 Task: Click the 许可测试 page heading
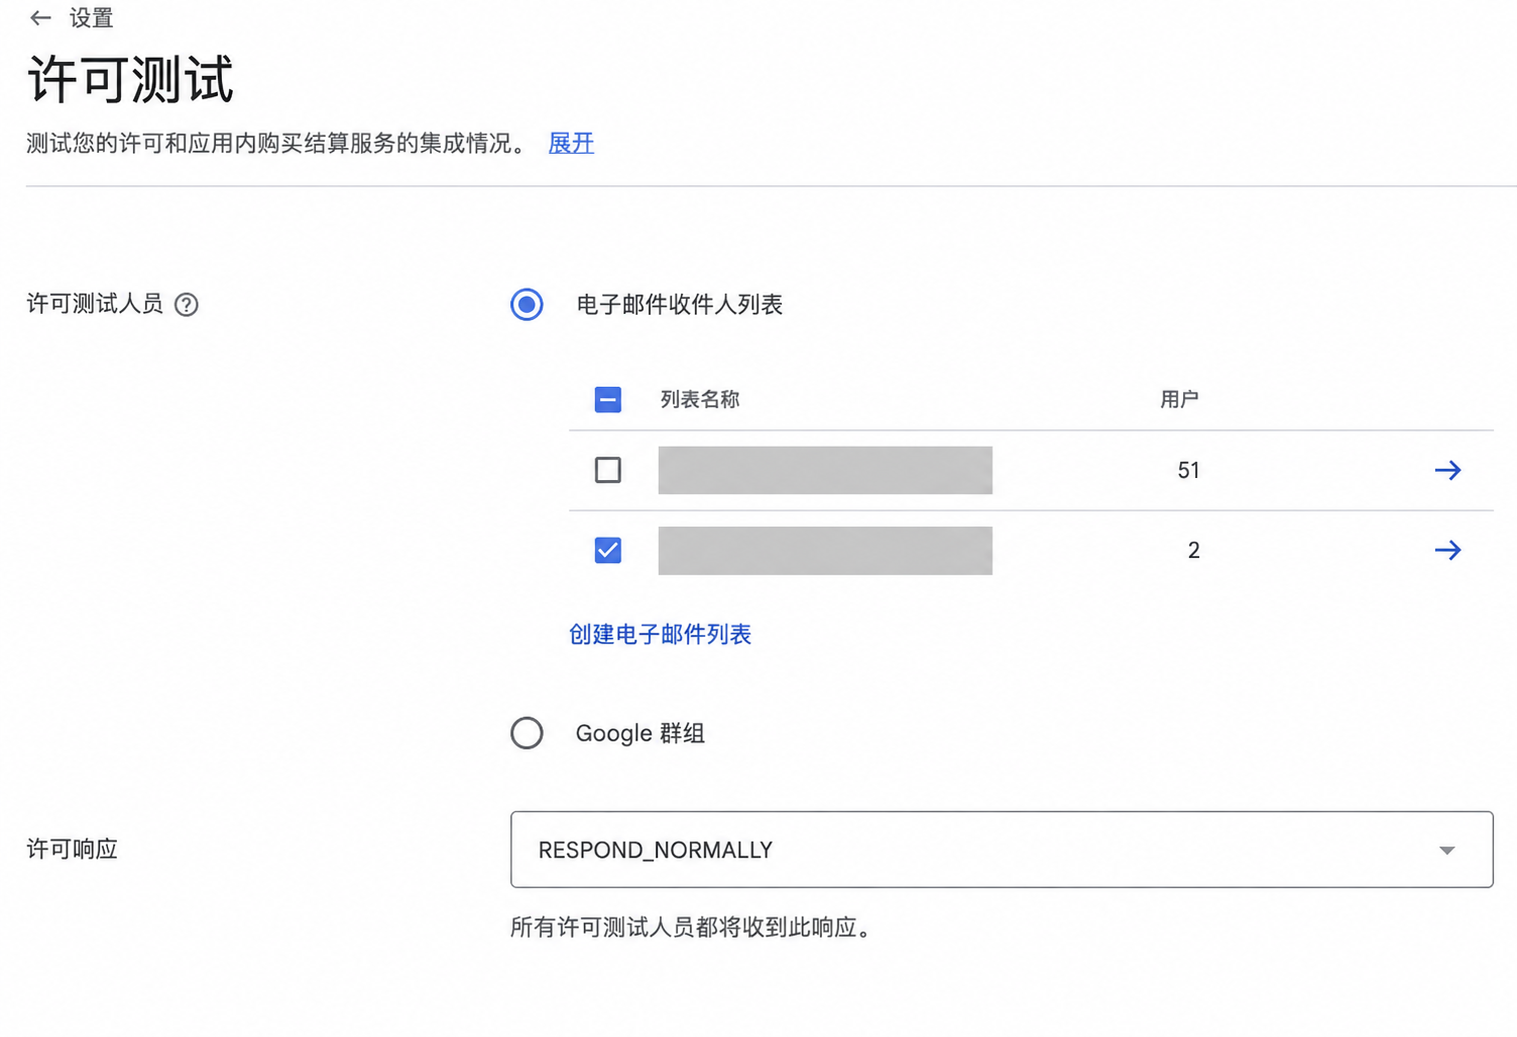131,79
